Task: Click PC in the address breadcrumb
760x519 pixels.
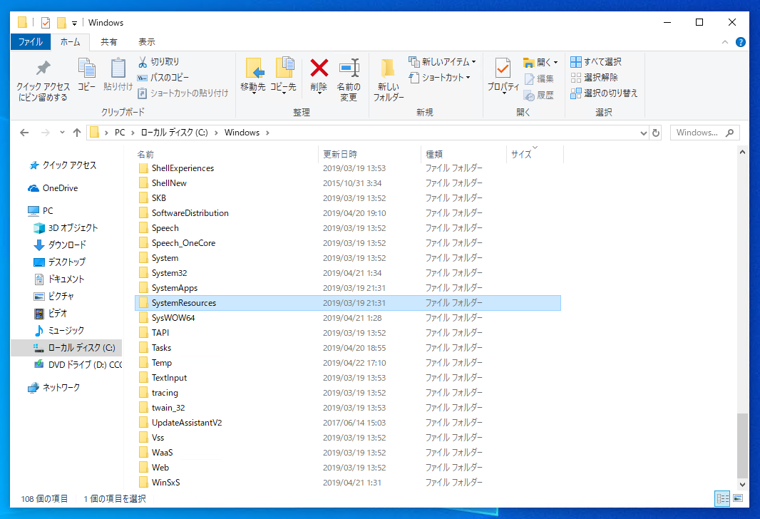Action: 120,133
